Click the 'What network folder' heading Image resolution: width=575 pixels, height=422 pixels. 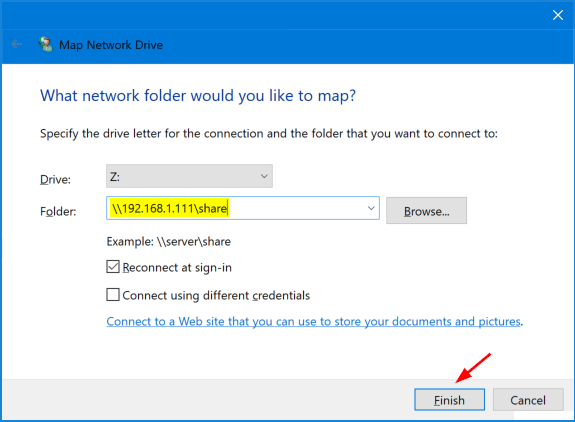198,96
